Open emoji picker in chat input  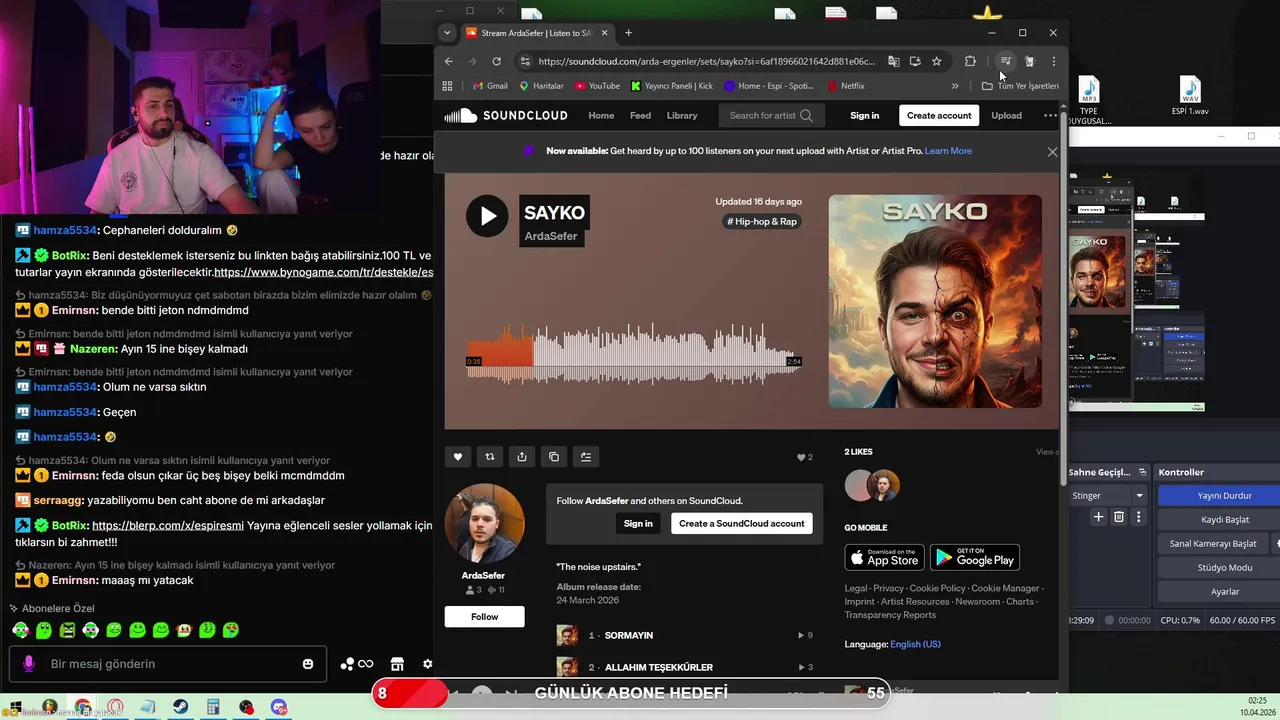(x=308, y=664)
